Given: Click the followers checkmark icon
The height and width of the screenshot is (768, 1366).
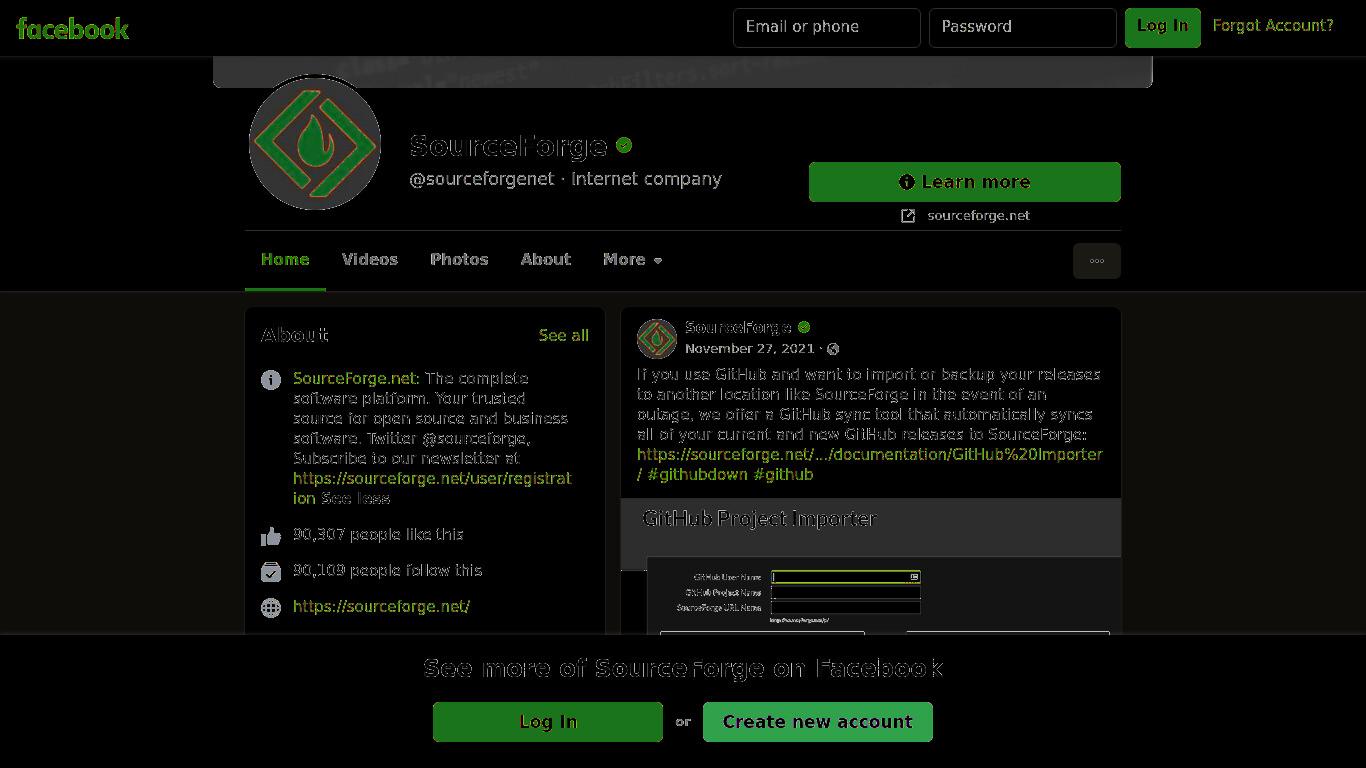Looking at the screenshot, I should [271, 572].
